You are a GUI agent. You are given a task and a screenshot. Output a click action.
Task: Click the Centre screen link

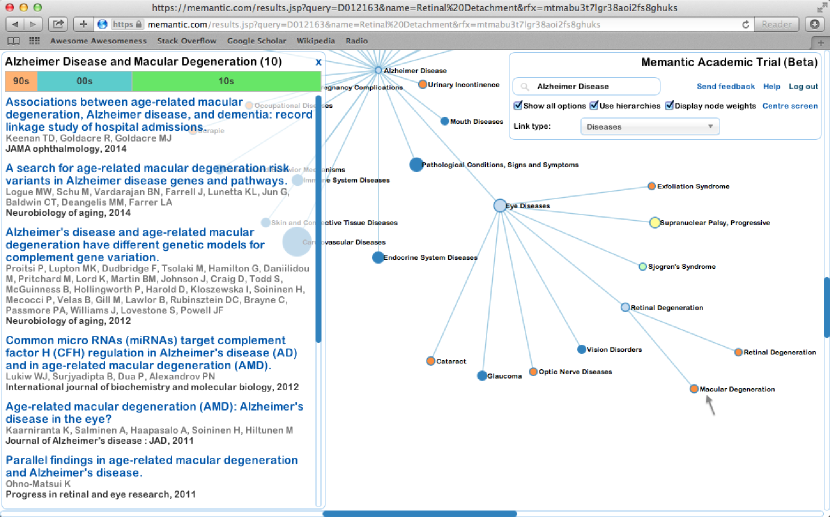click(790, 106)
